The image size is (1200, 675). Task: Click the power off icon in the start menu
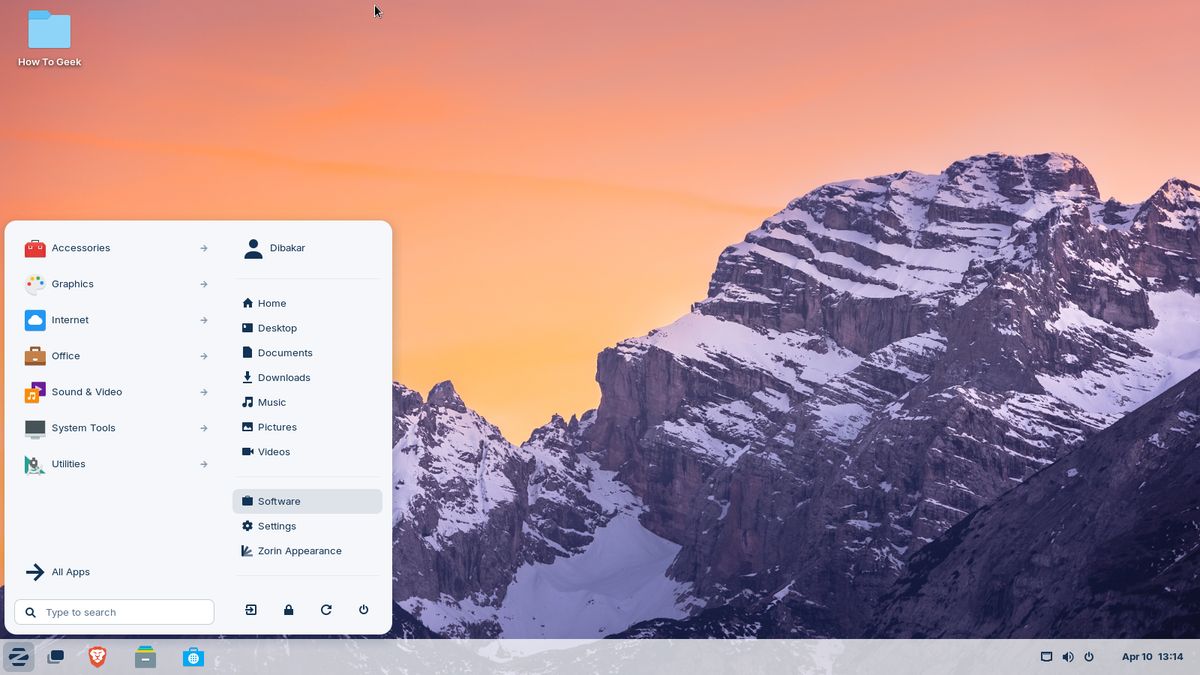coord(362,609)
